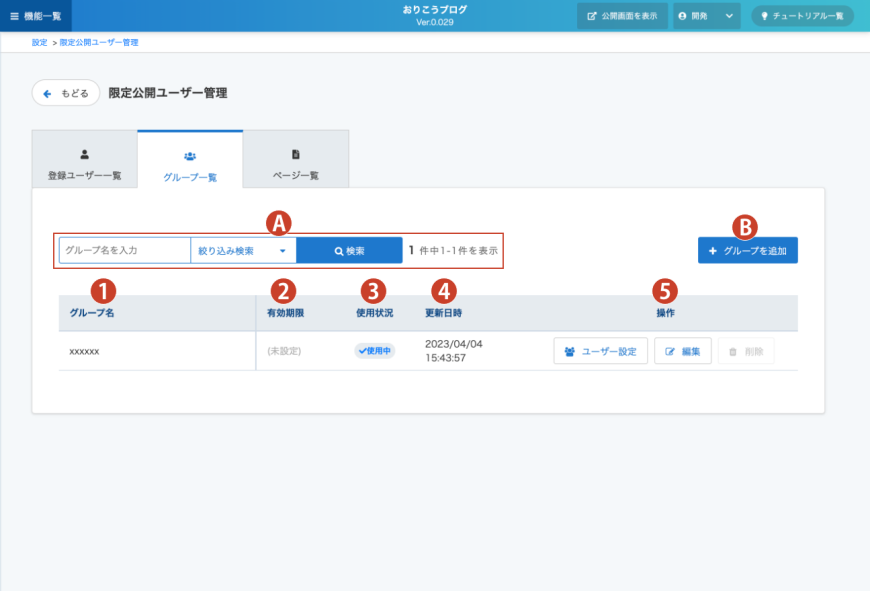
Task: Sort by the グループ名 column header
Action: (x=90, y=313)
